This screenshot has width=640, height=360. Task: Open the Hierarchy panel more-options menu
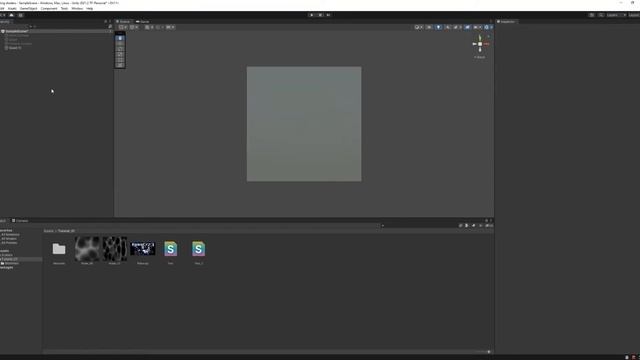pyautogui.click(x=110, y=21)
